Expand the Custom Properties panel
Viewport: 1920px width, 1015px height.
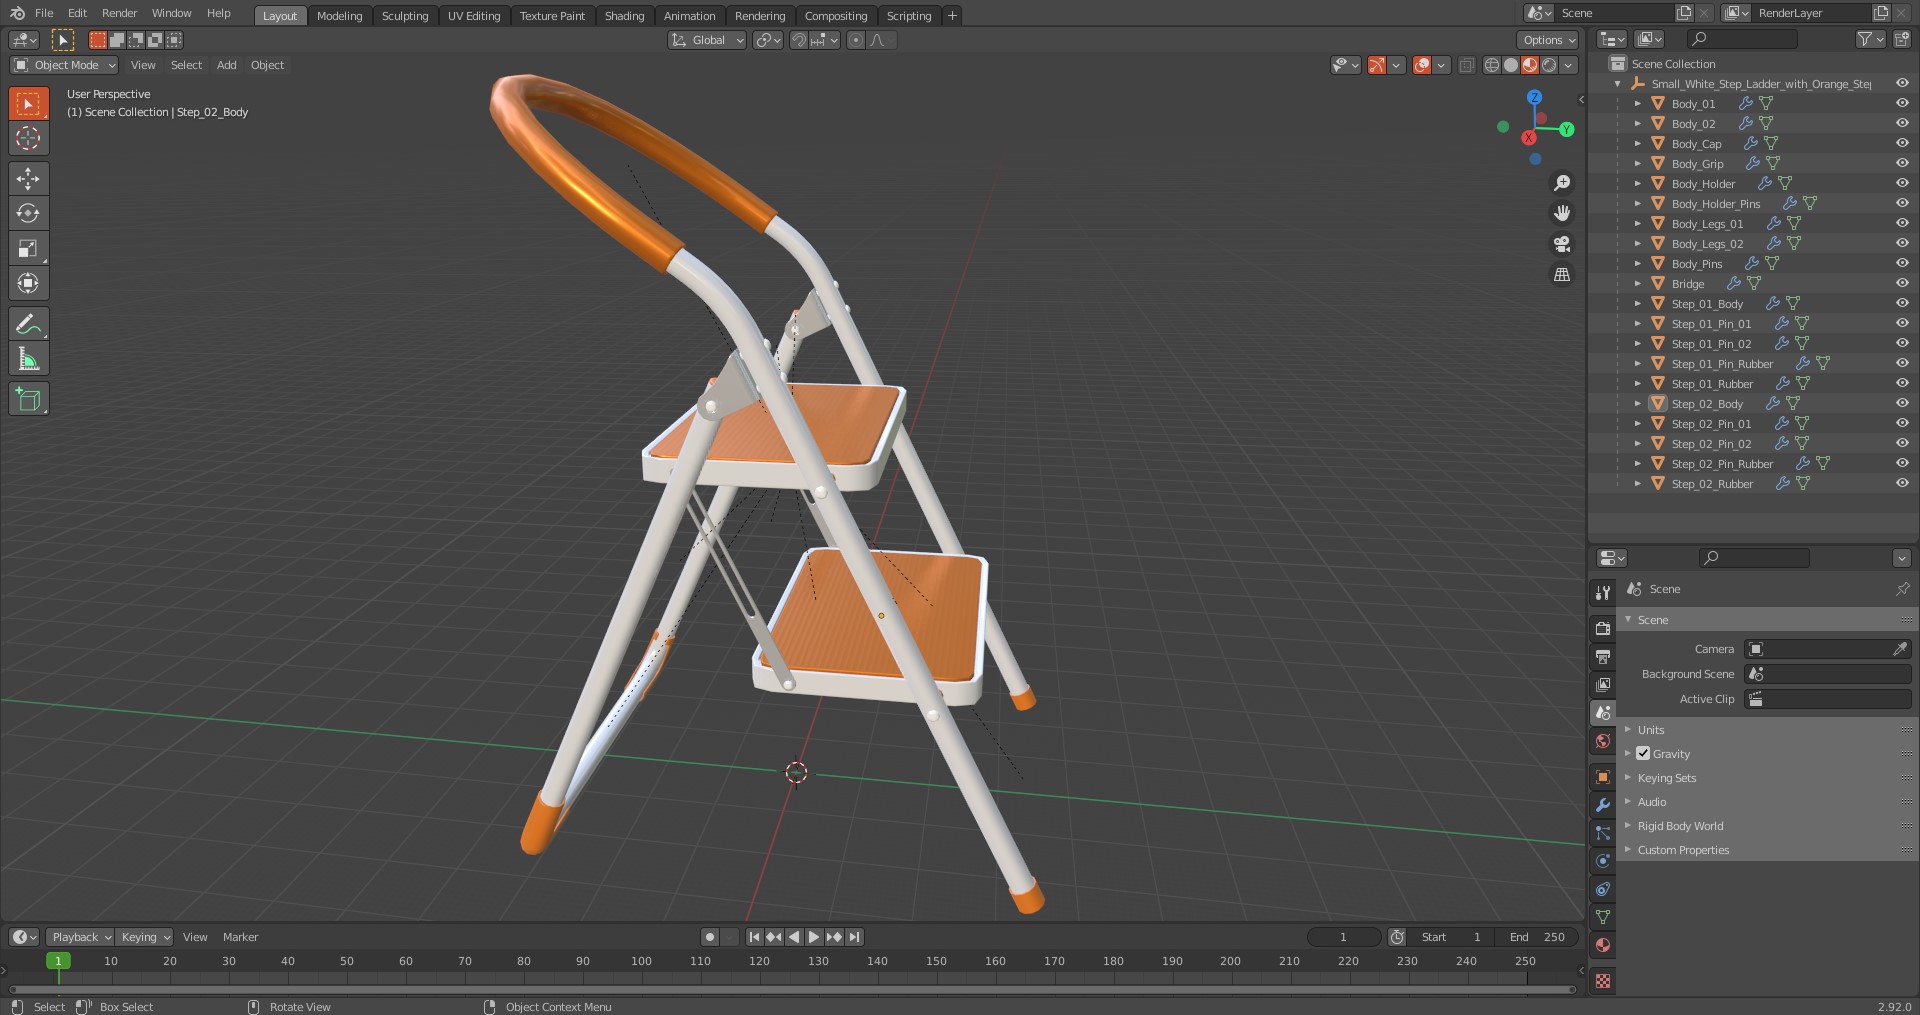tap(1683, 850)
